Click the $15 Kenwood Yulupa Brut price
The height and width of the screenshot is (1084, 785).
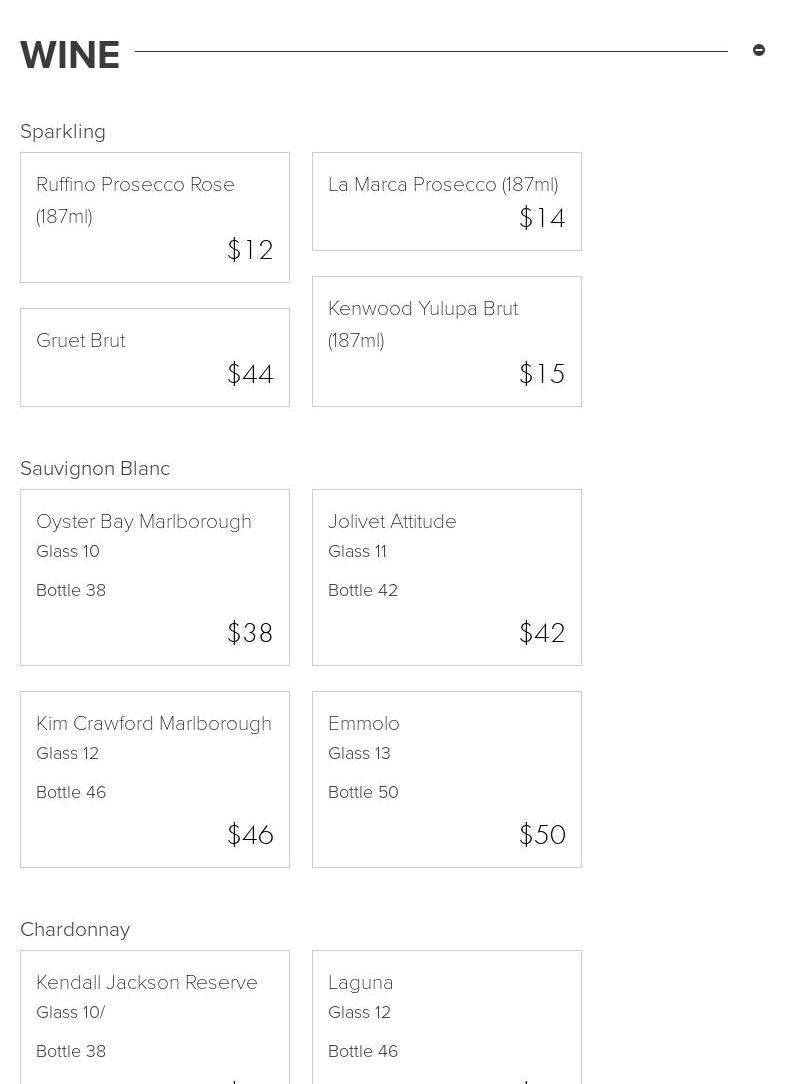pos(542,374)
